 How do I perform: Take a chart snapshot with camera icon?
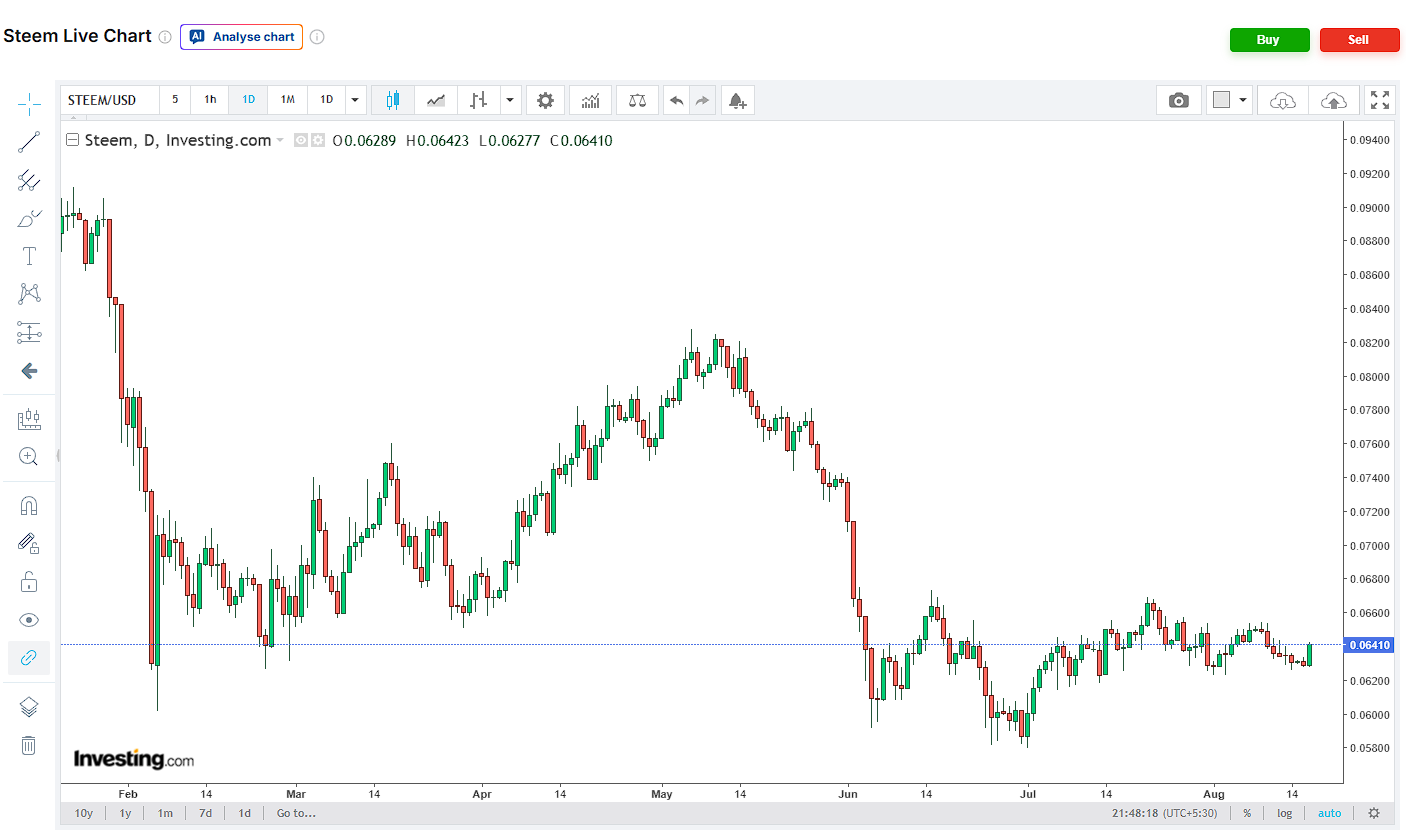coord(1179,100)
